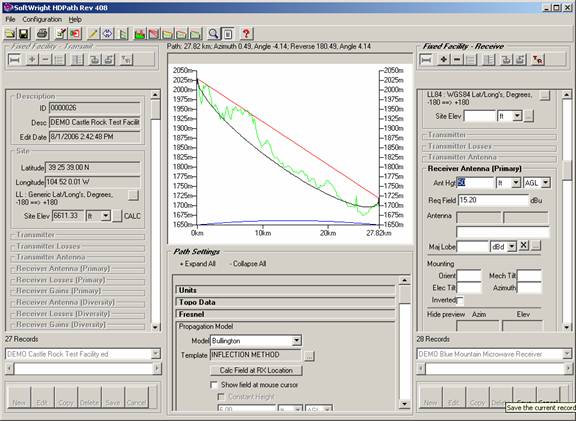Click Hide preview in receiver antenna panel
576x421 pixels.
tap(446, 314)
